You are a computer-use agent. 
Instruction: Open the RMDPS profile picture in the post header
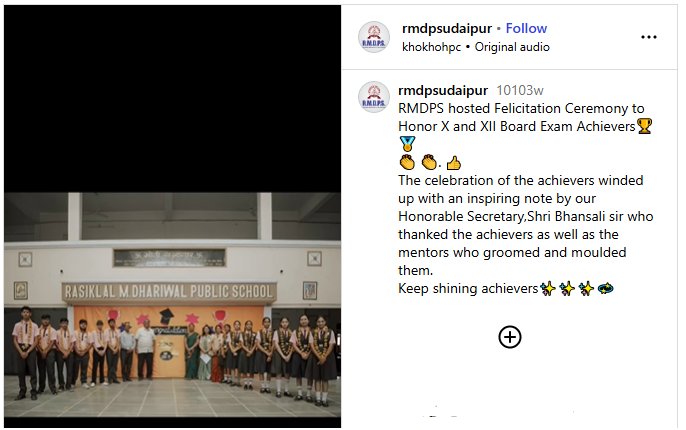coord(374,37)
